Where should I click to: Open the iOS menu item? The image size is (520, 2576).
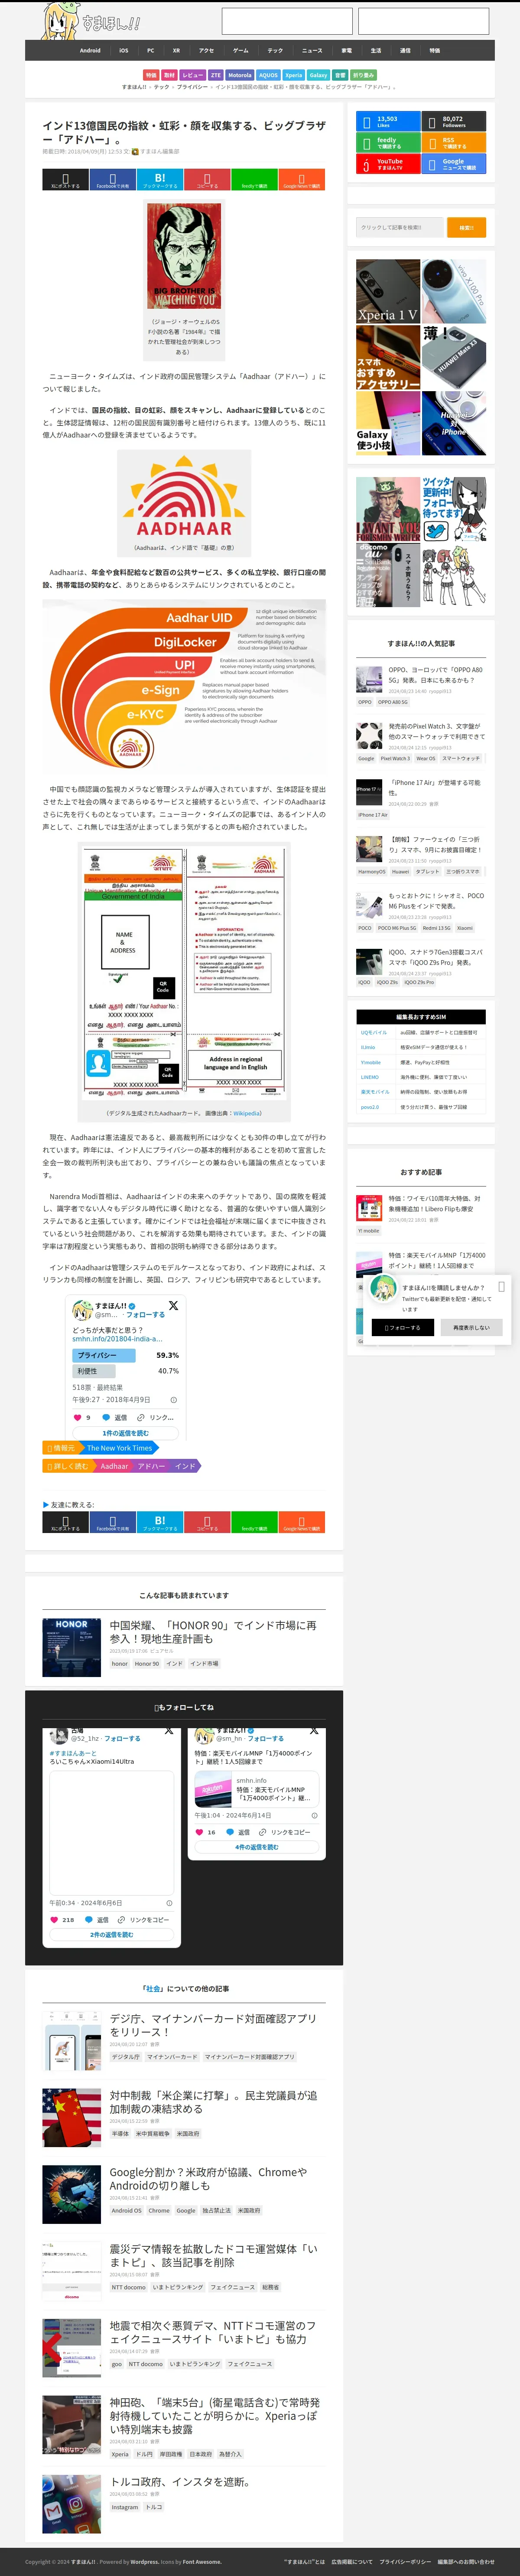123,50
